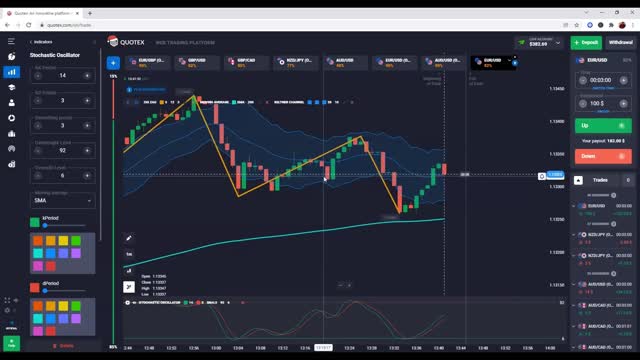
Task: Toggle fullscreen mode icon
Action: tap(7, 300)
